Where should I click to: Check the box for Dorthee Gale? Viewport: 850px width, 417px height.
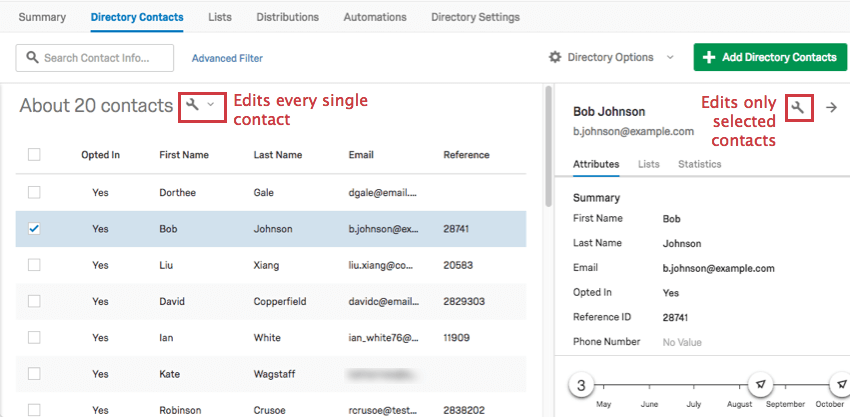click(x=34, y=193)
